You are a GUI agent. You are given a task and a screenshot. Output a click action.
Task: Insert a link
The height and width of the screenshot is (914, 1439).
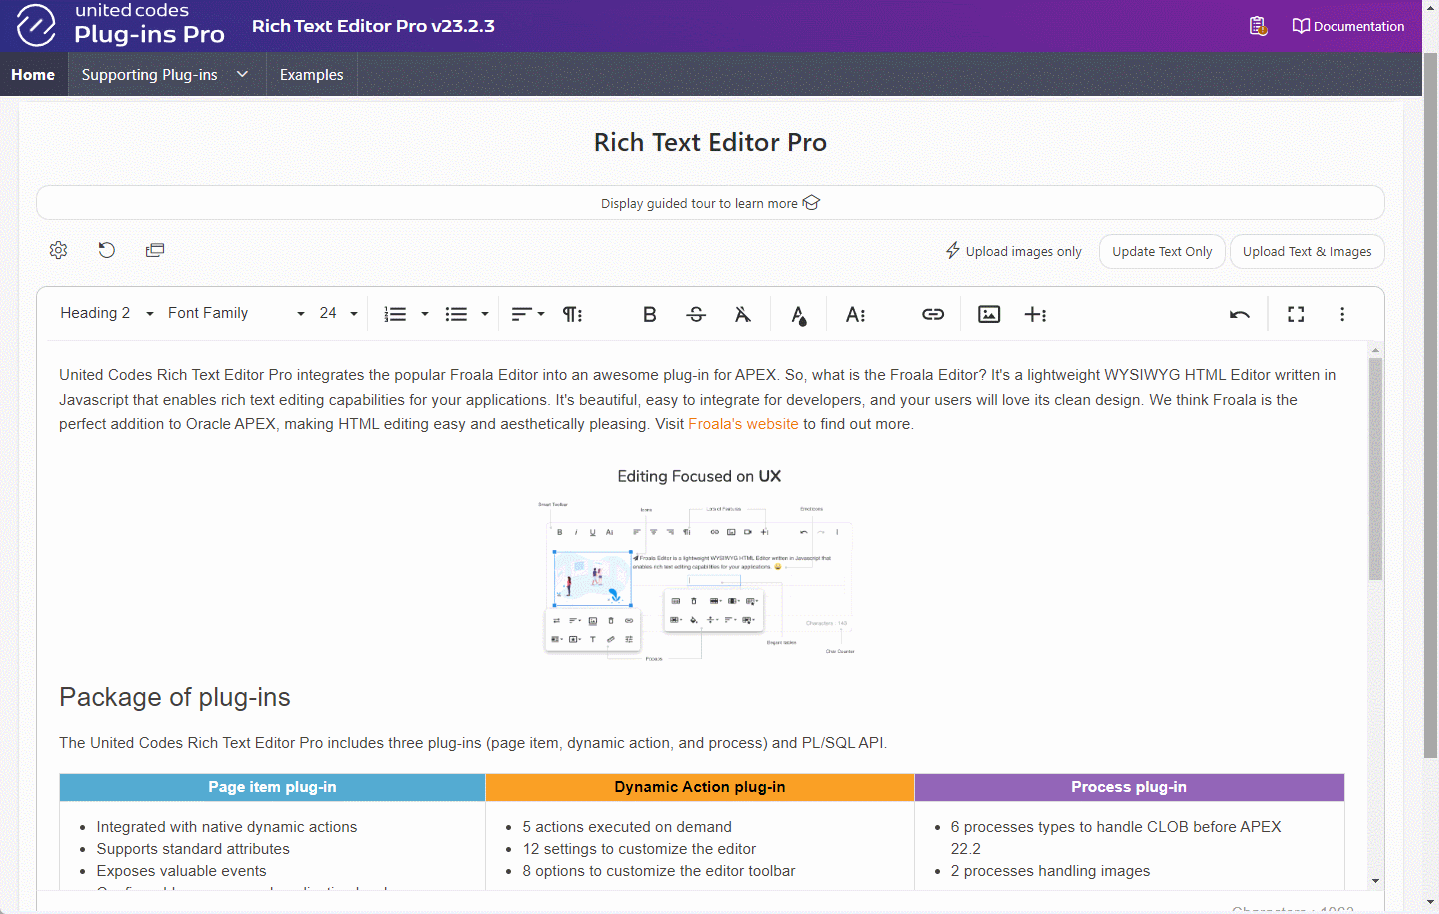click(933, 314)
